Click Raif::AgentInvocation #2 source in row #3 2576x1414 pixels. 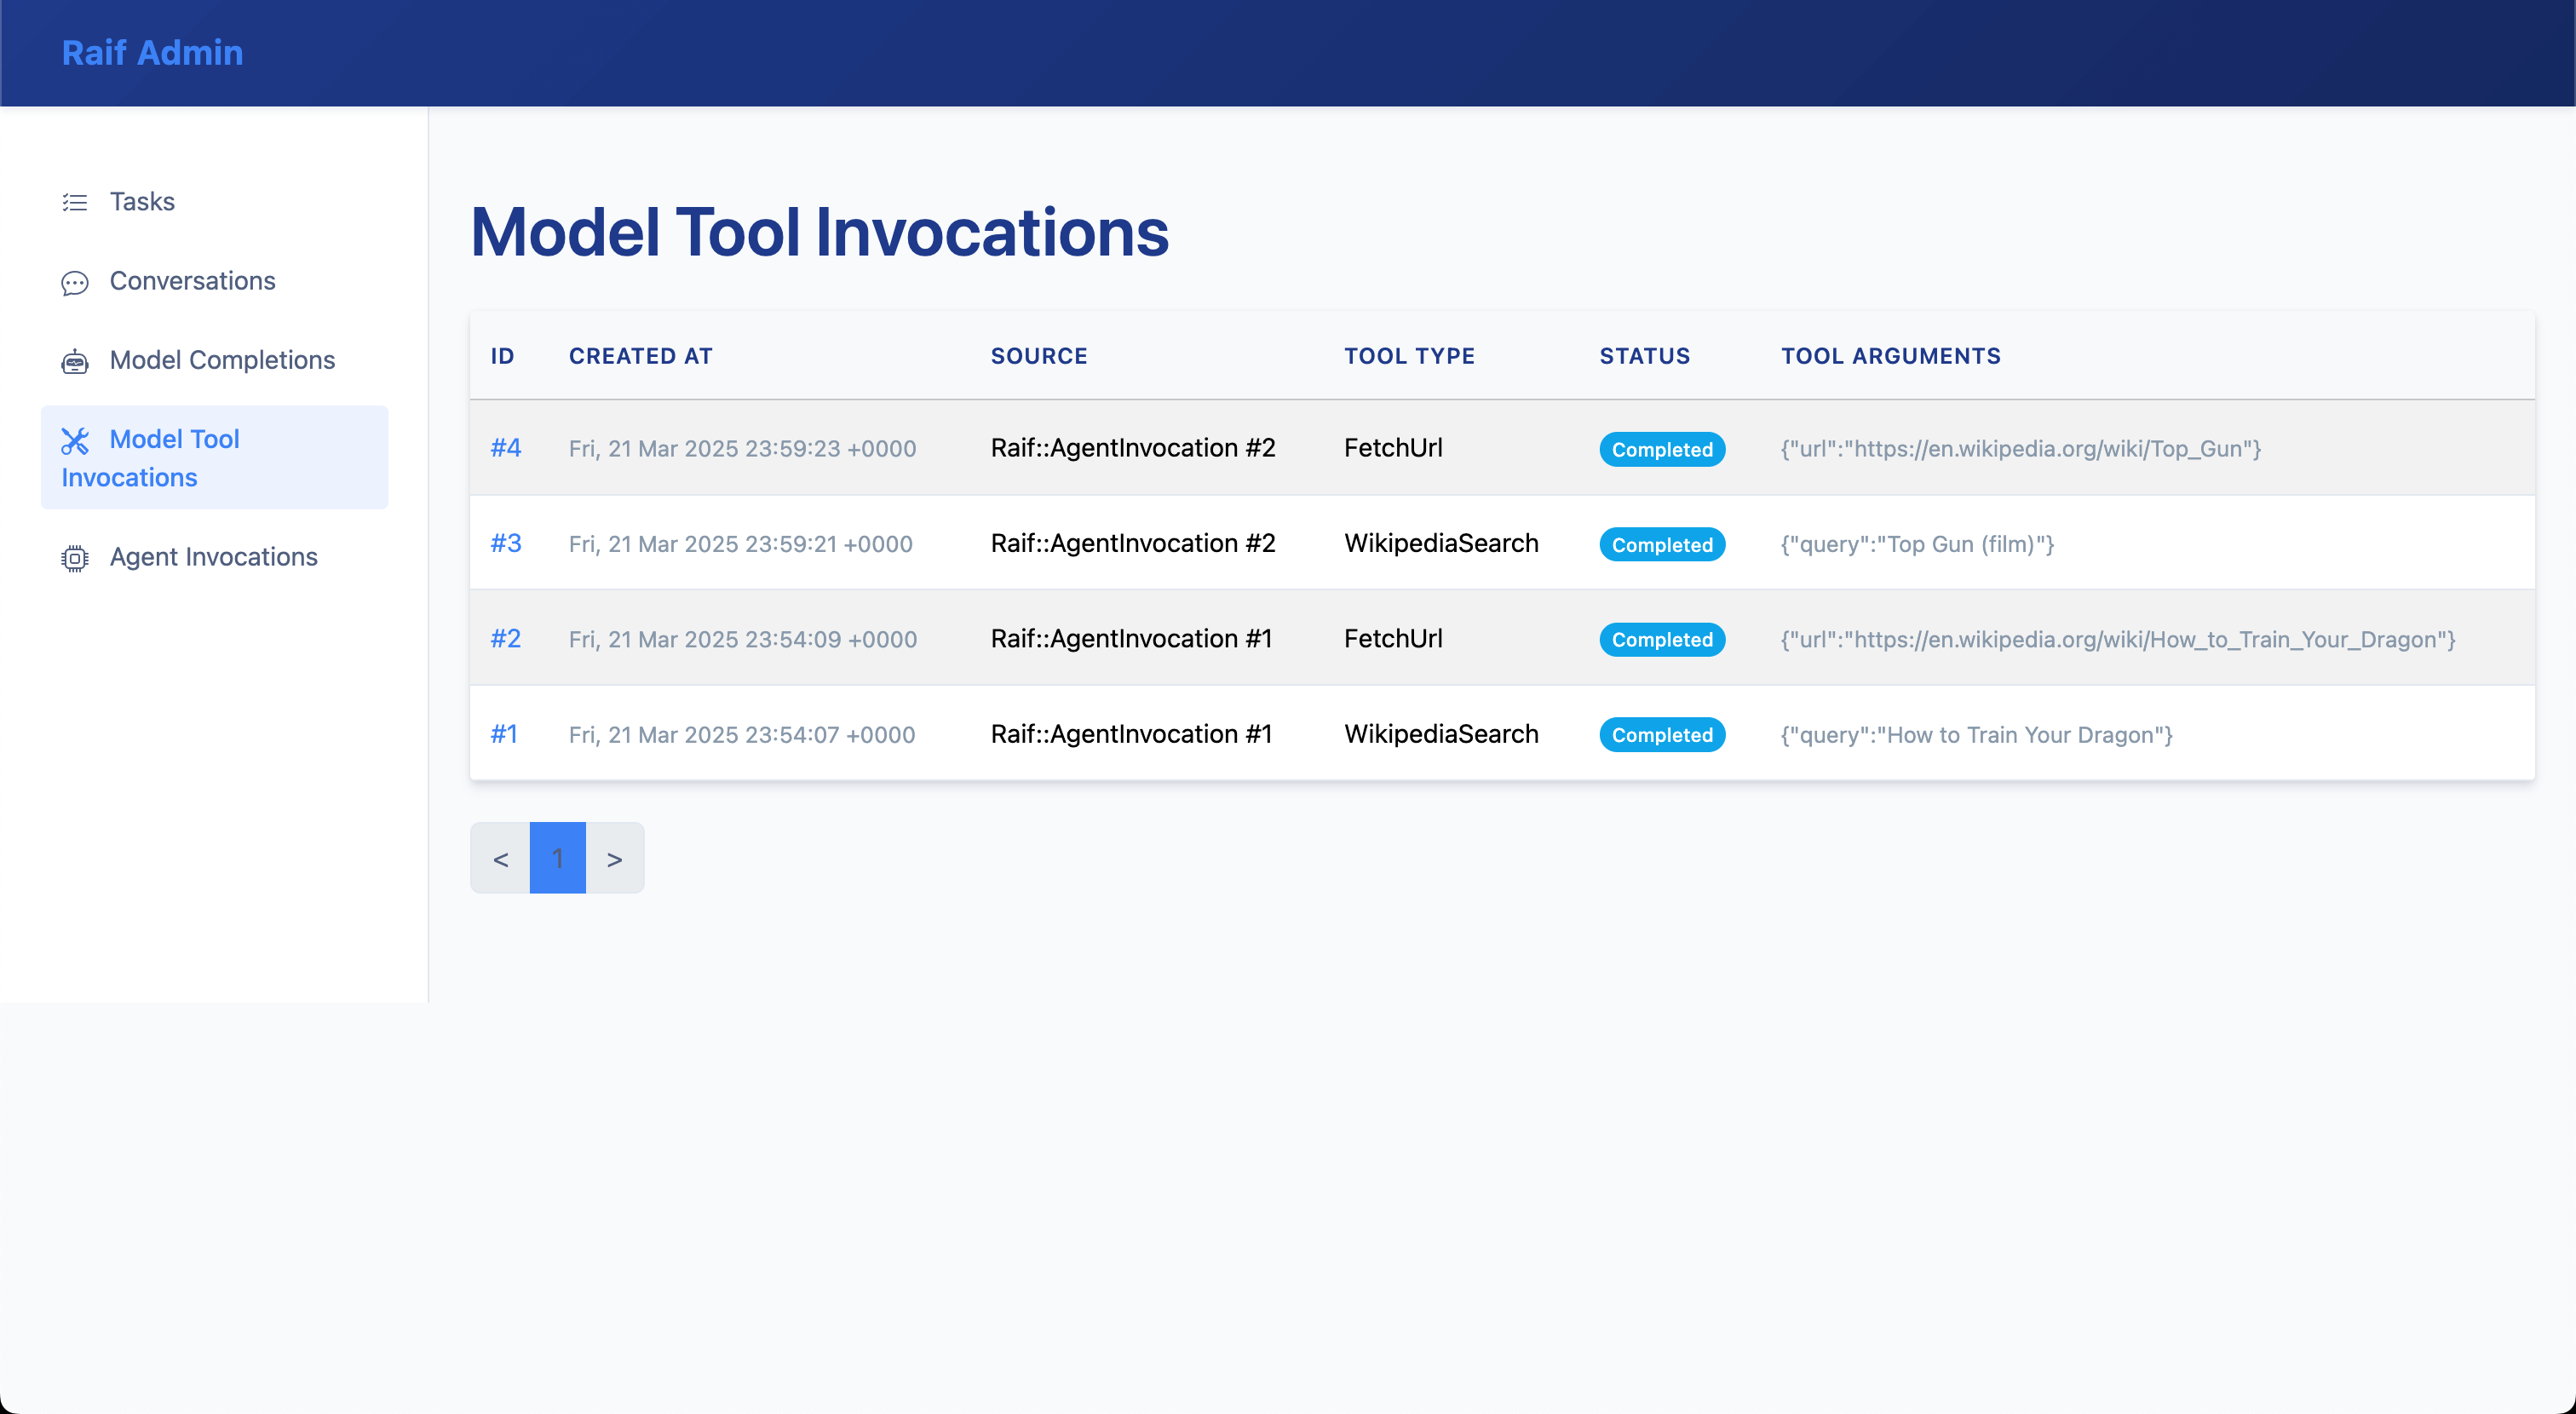1132,543
